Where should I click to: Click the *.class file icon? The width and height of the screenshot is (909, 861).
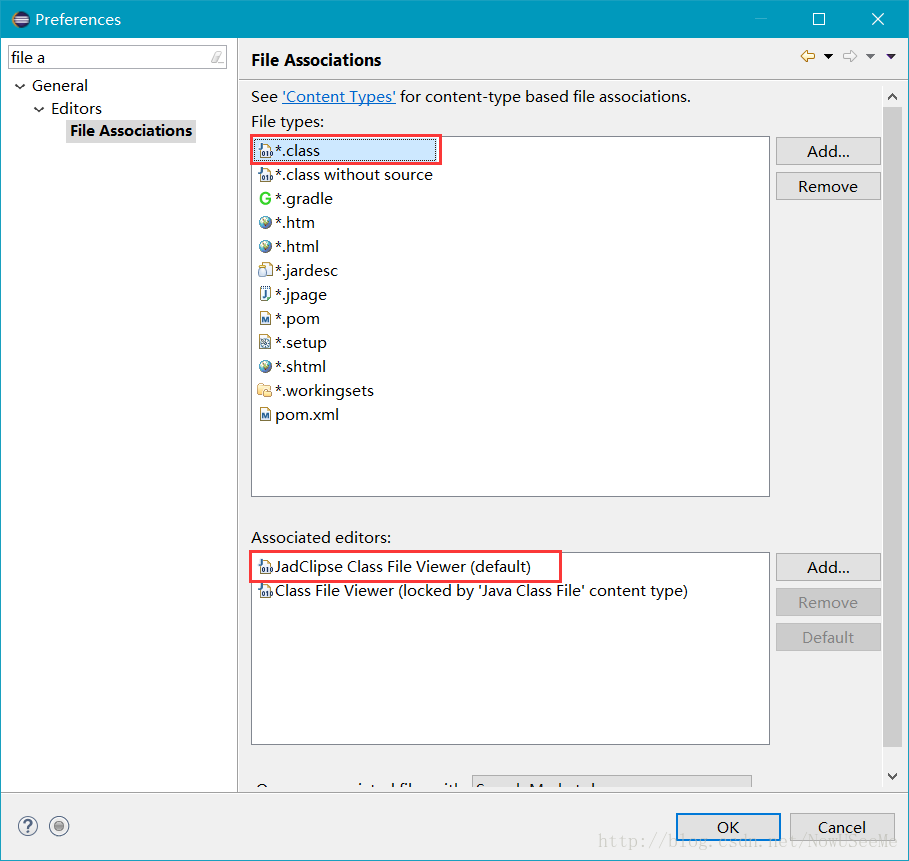point(266,151)
